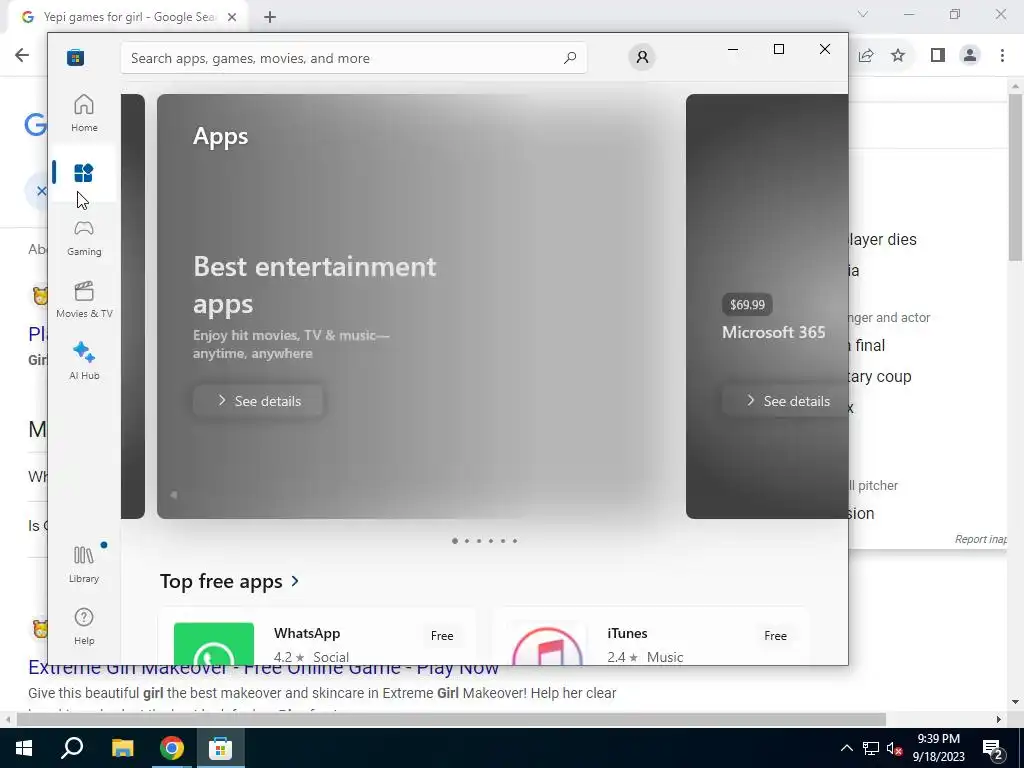Show hidden tray icons chevron

click(x=846, y=748)
